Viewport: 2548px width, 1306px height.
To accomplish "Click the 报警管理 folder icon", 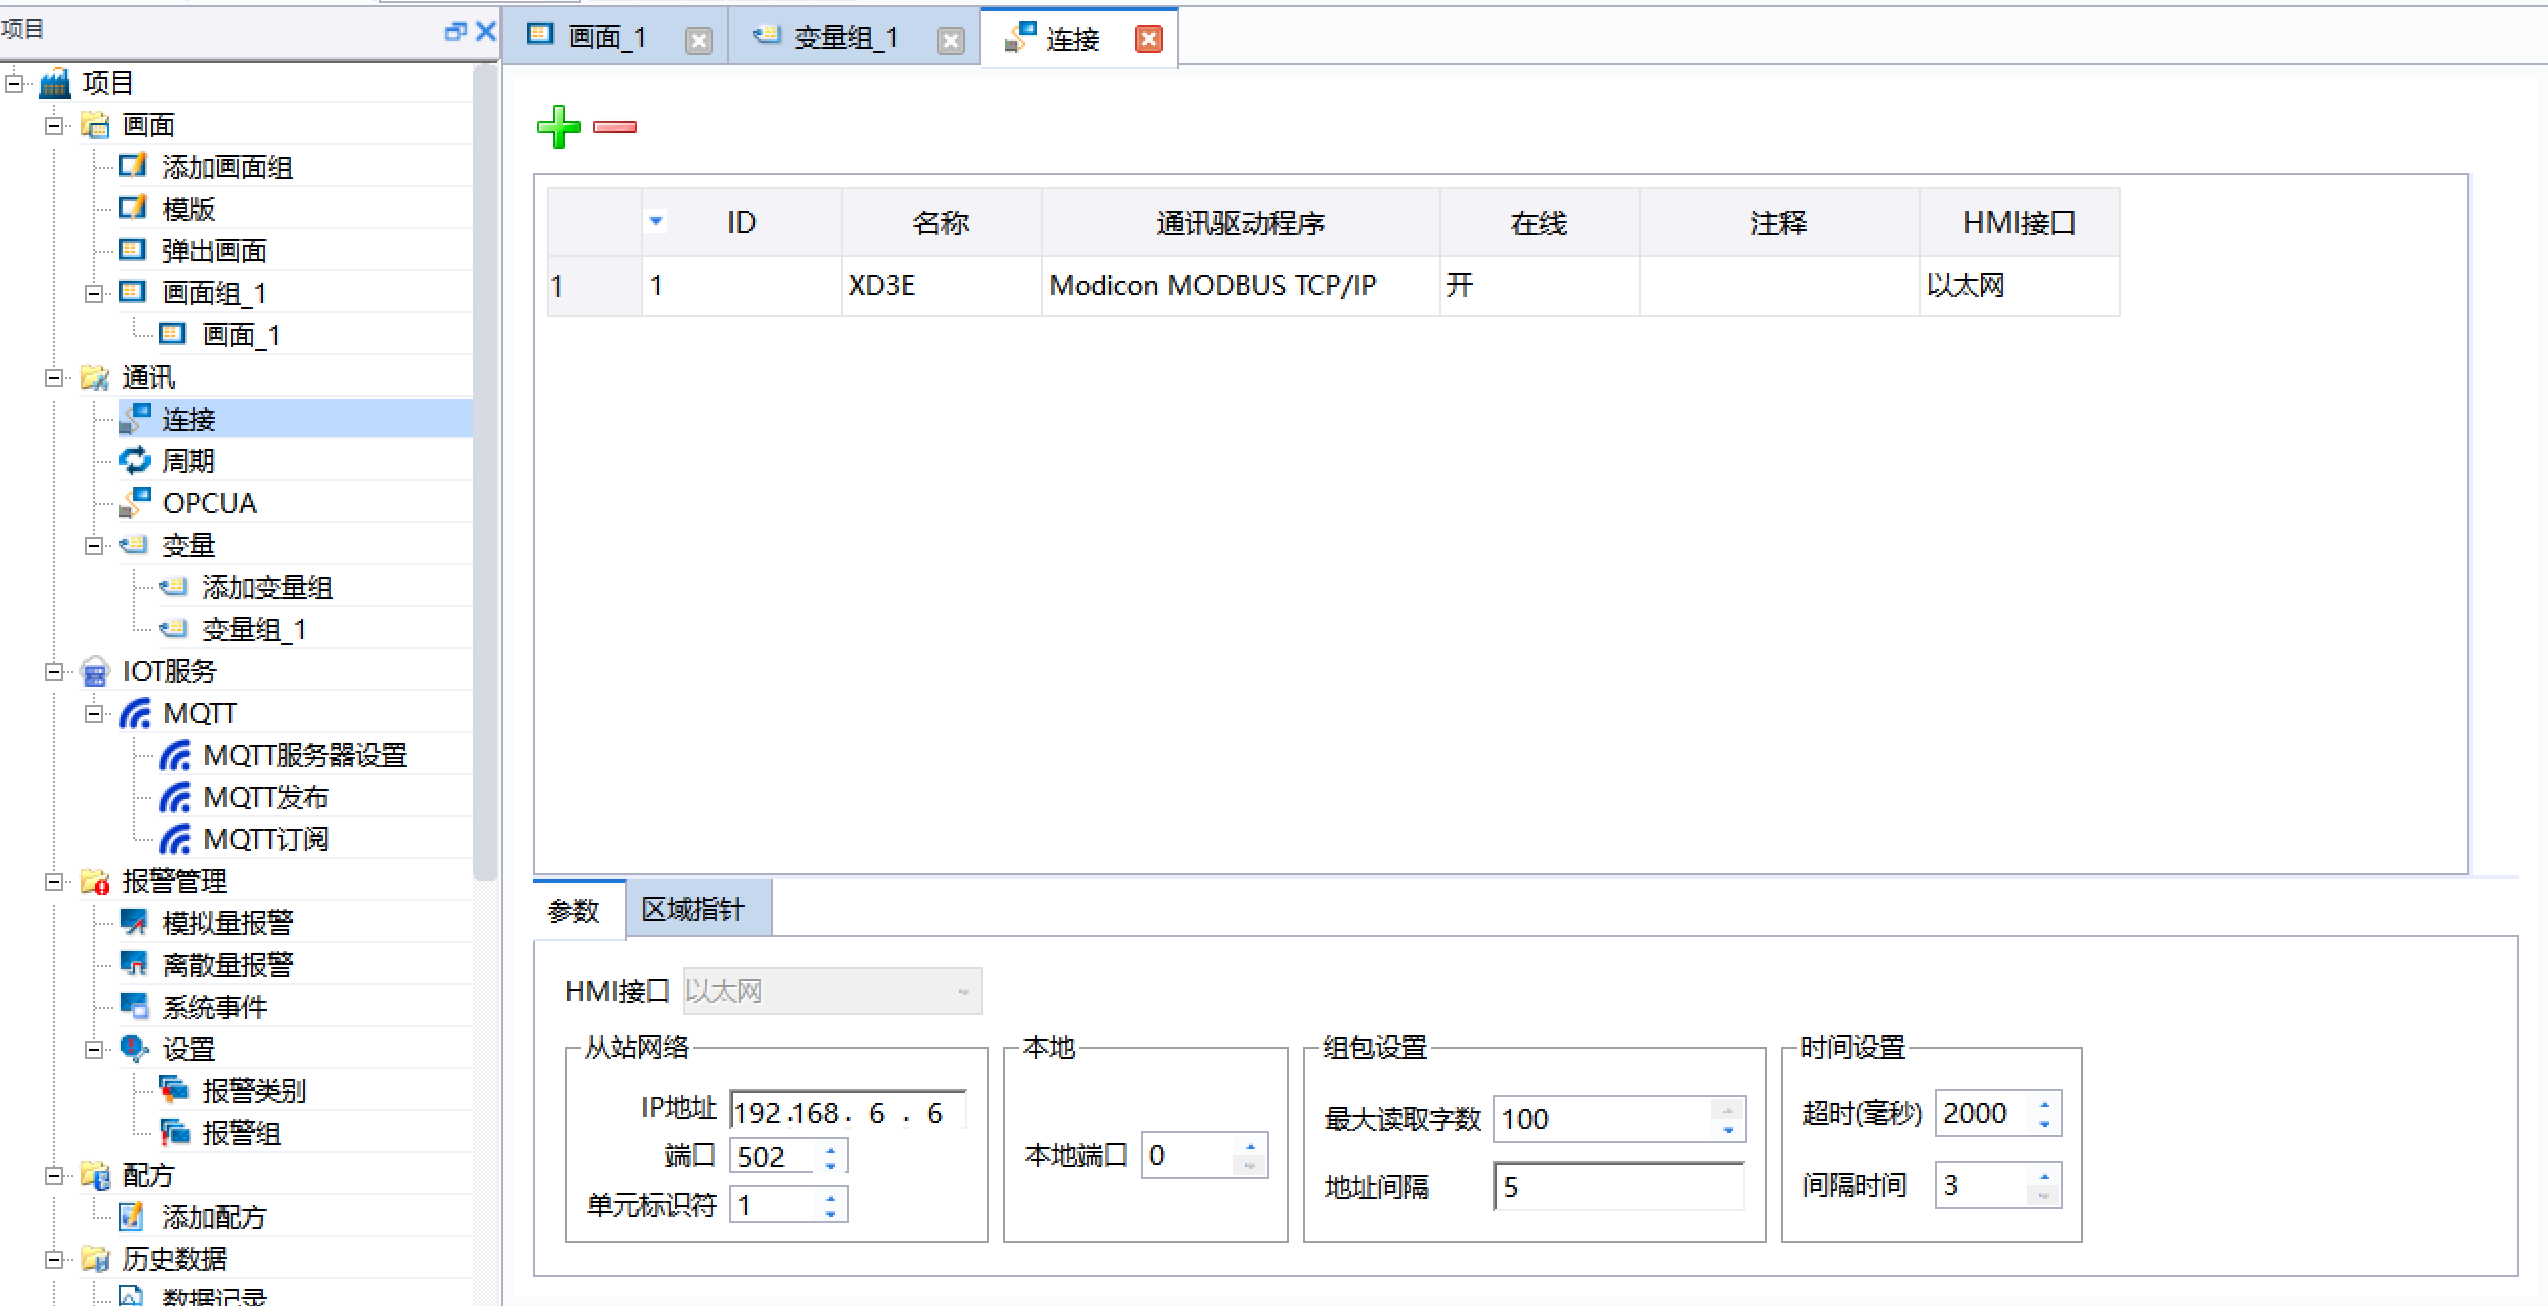I will [x=95, y=881].
